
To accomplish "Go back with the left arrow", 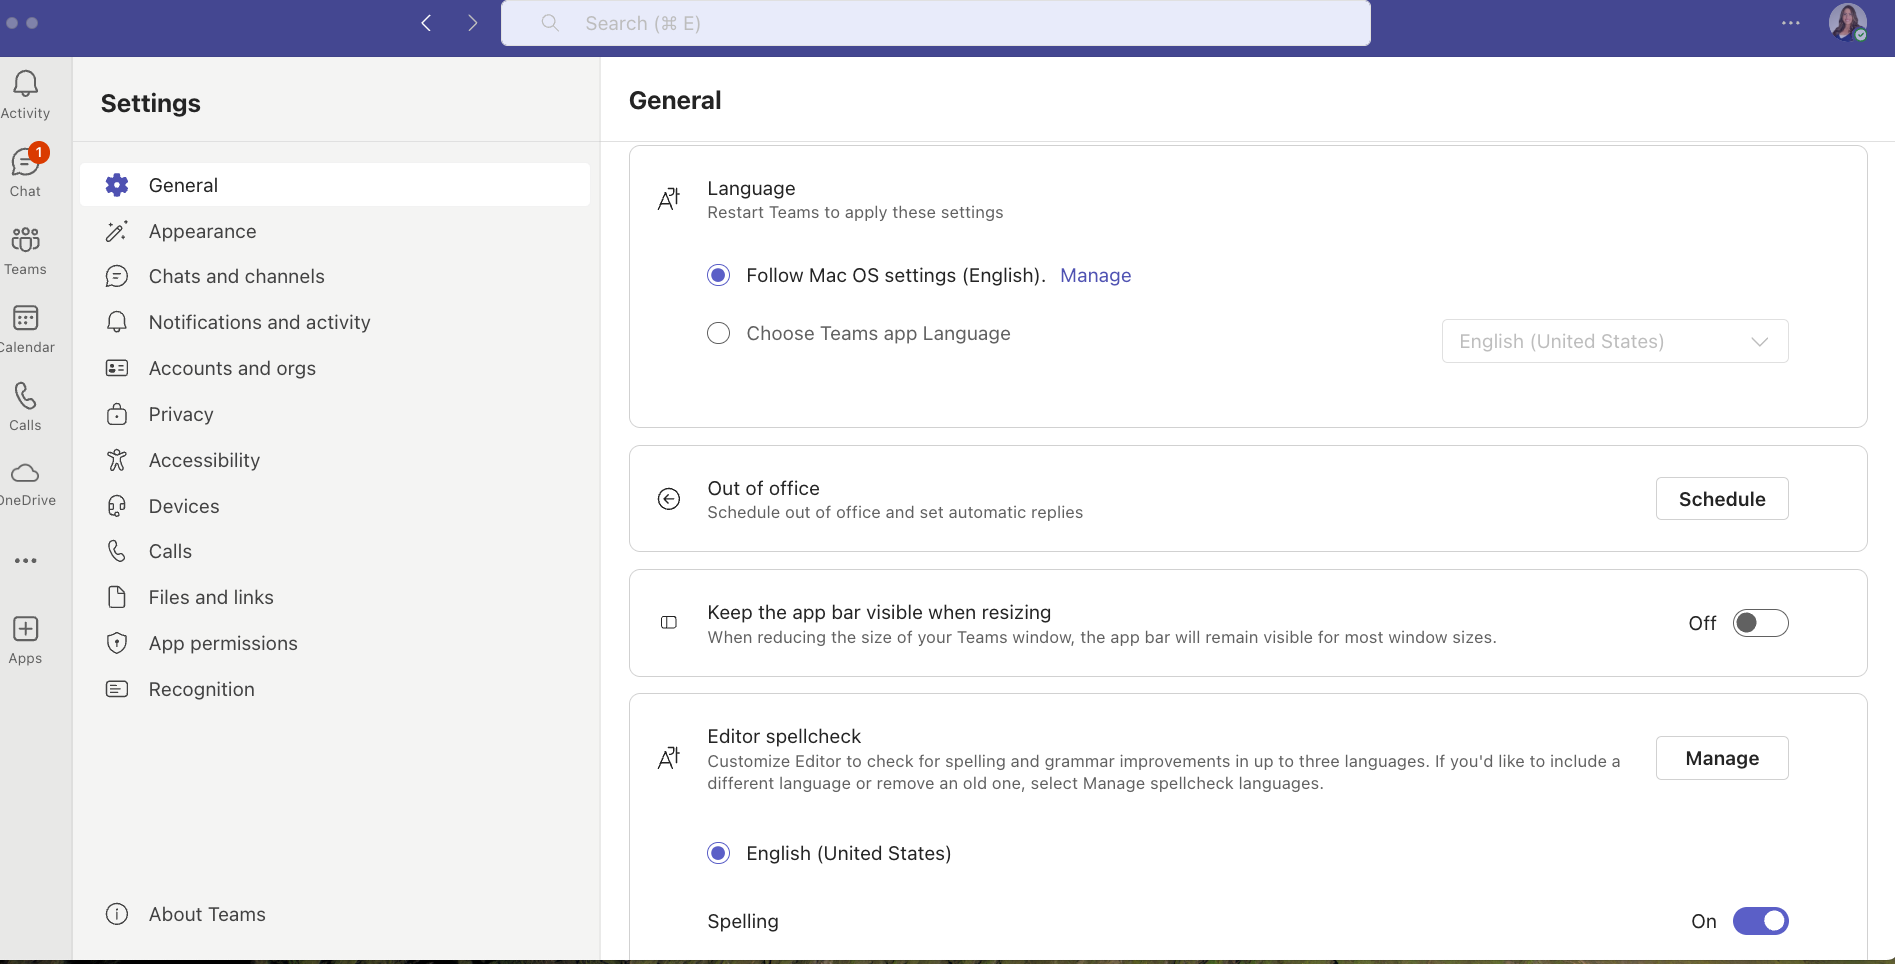I will click(x=426, y=23).
